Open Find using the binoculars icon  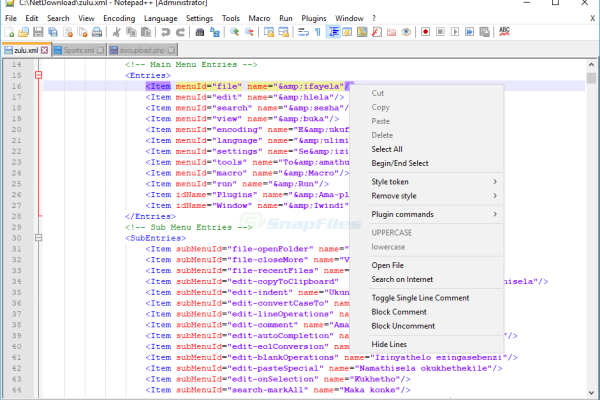pyautogui.click(x=198, y=32)
